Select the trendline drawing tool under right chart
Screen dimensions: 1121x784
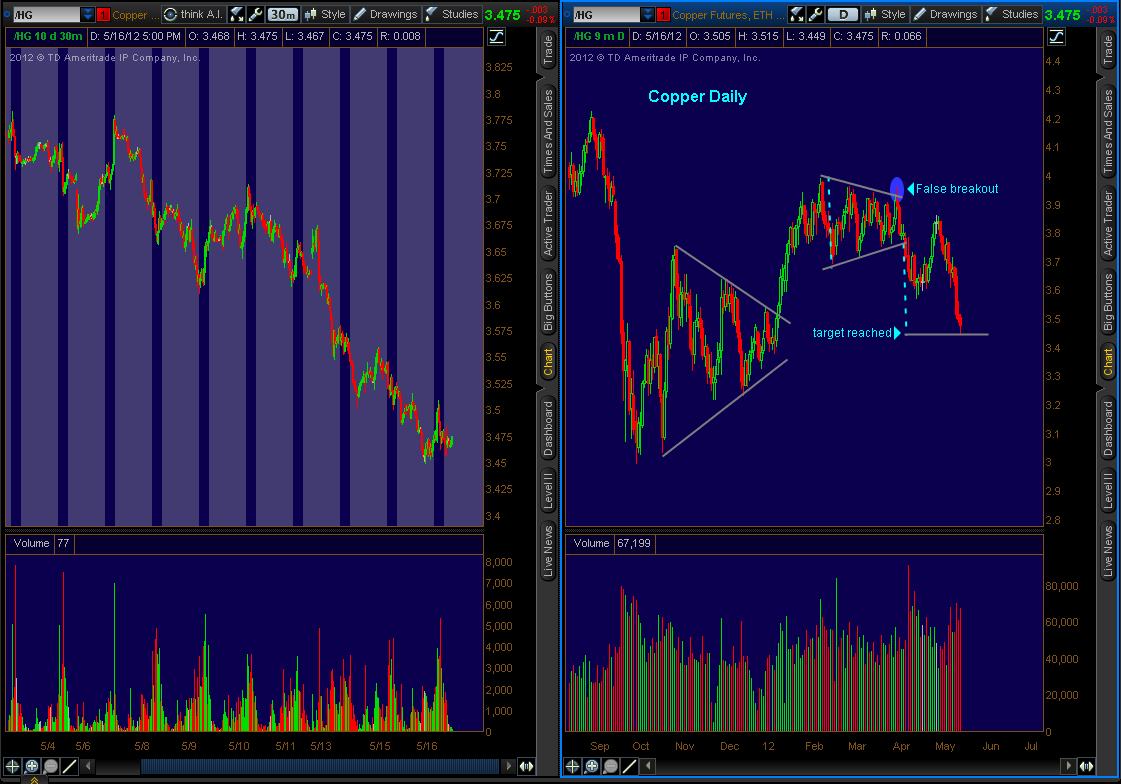coord(630,766)
